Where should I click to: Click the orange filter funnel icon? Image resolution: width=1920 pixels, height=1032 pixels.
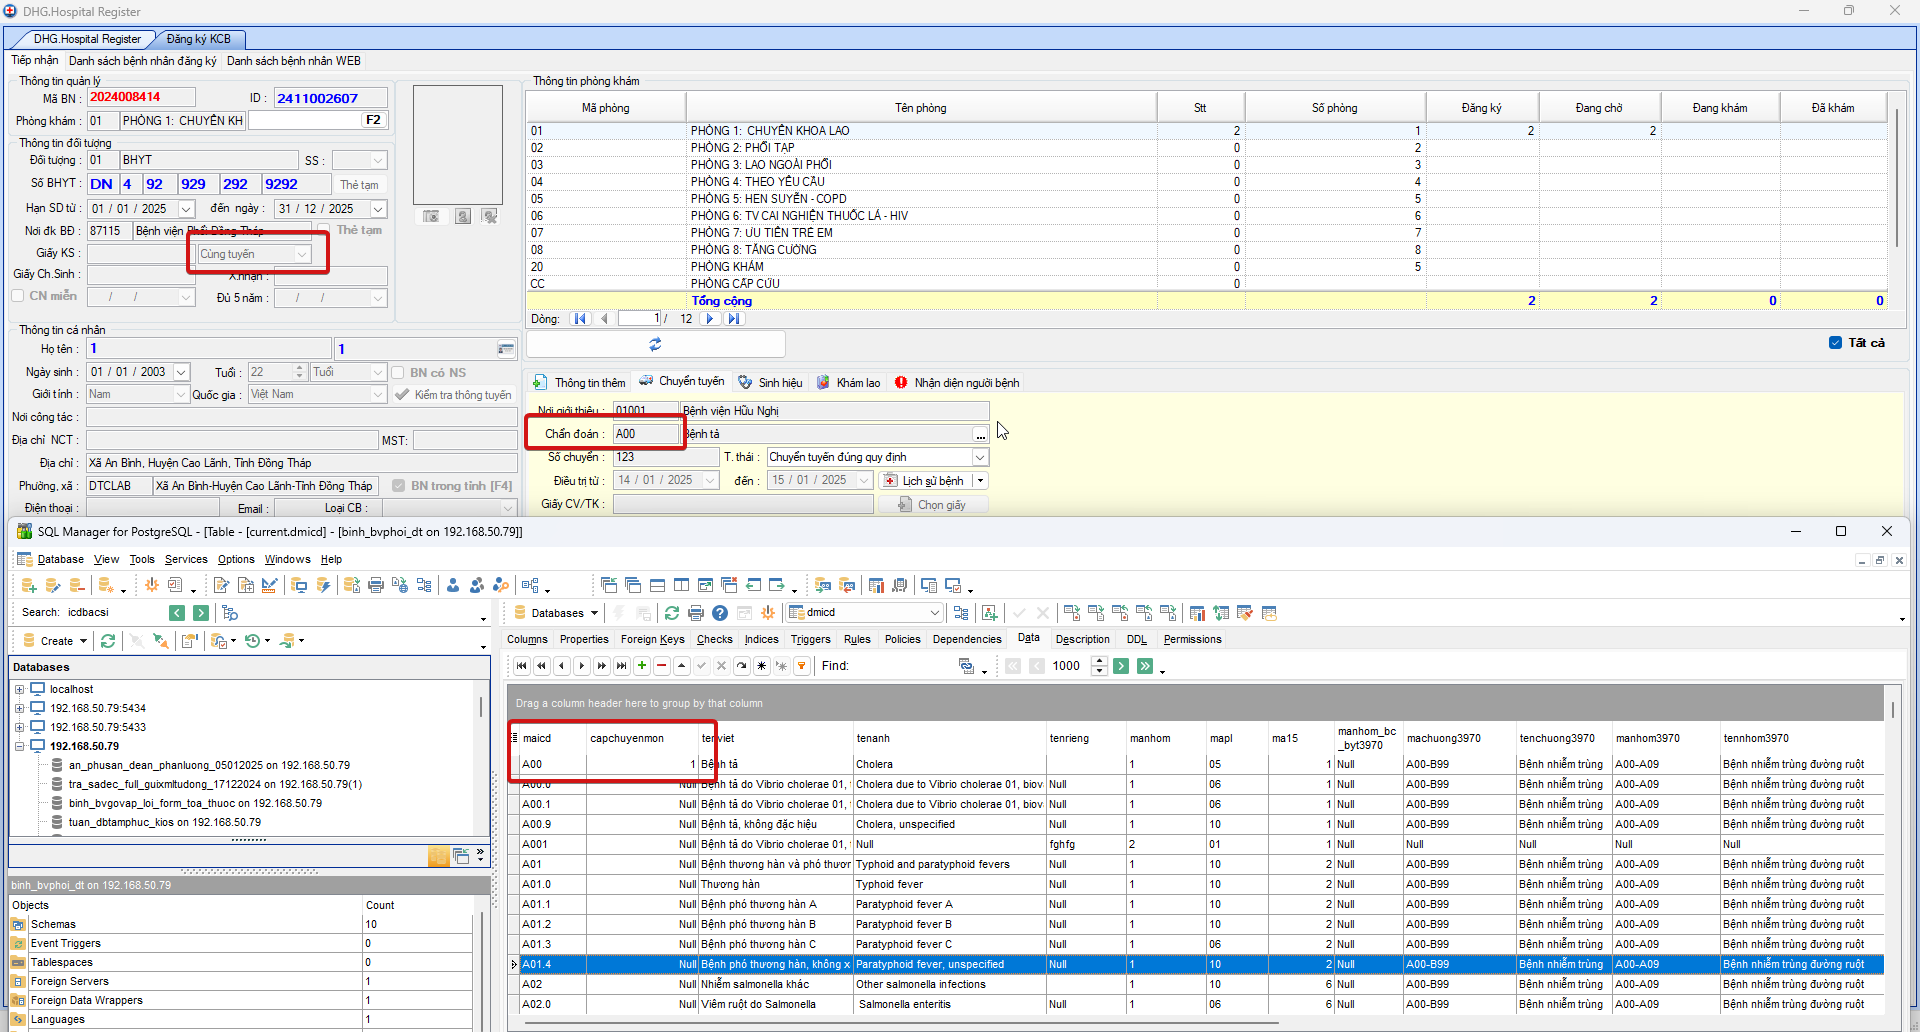(801, 666)
